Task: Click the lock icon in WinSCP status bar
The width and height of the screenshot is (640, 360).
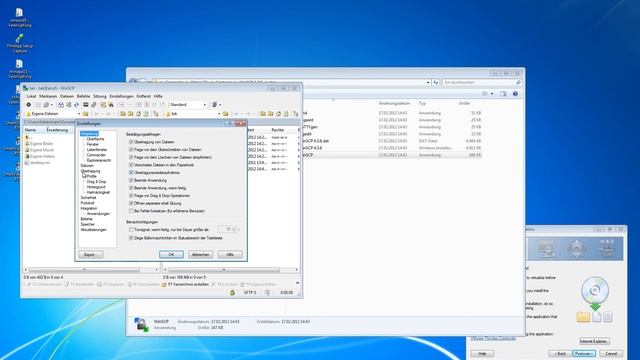Action: coord(232,293)
